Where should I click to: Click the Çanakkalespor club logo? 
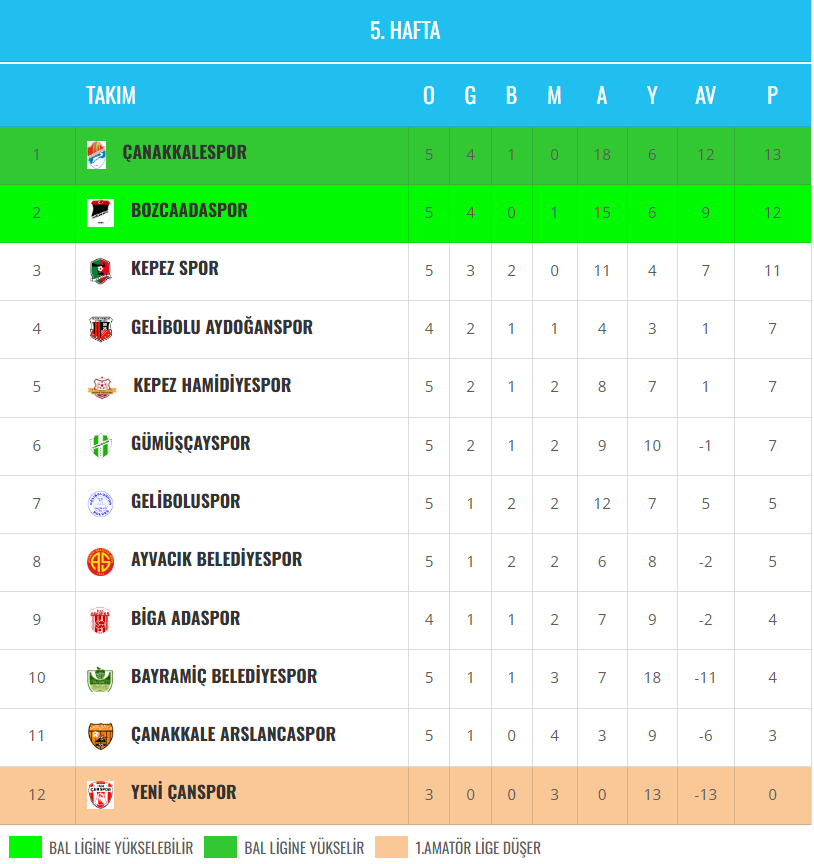[96, 155]
